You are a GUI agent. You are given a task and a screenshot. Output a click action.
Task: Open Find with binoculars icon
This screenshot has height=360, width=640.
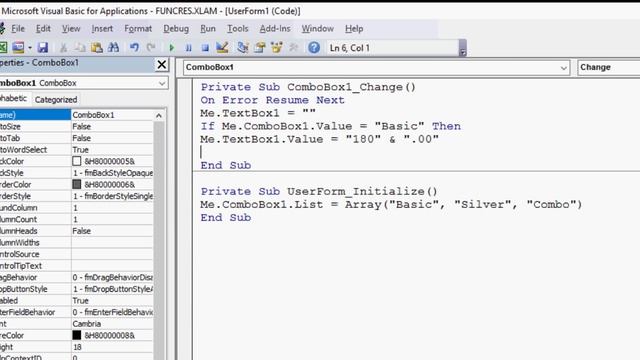coord(113,48)
